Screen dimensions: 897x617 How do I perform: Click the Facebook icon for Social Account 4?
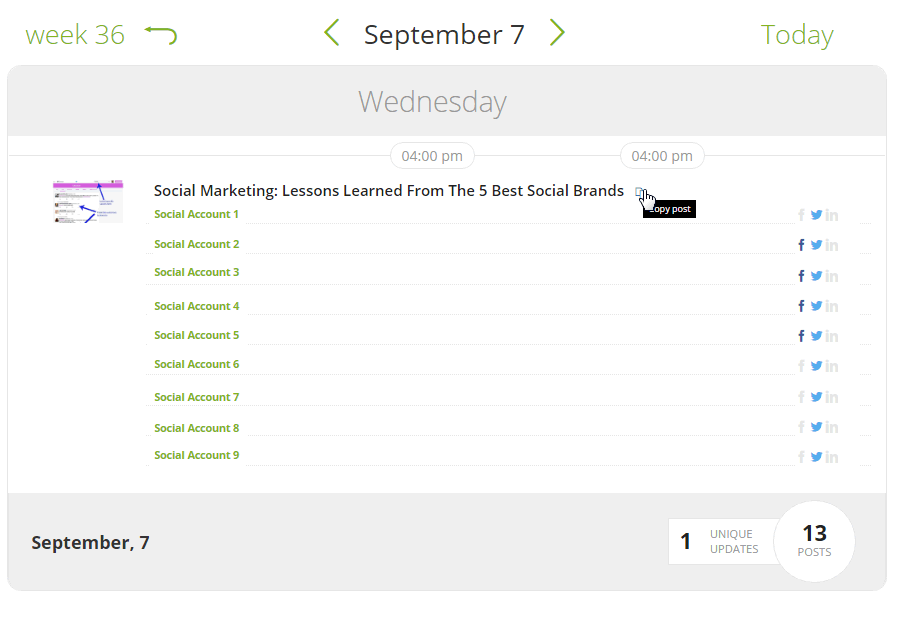[x=801, y=307]
